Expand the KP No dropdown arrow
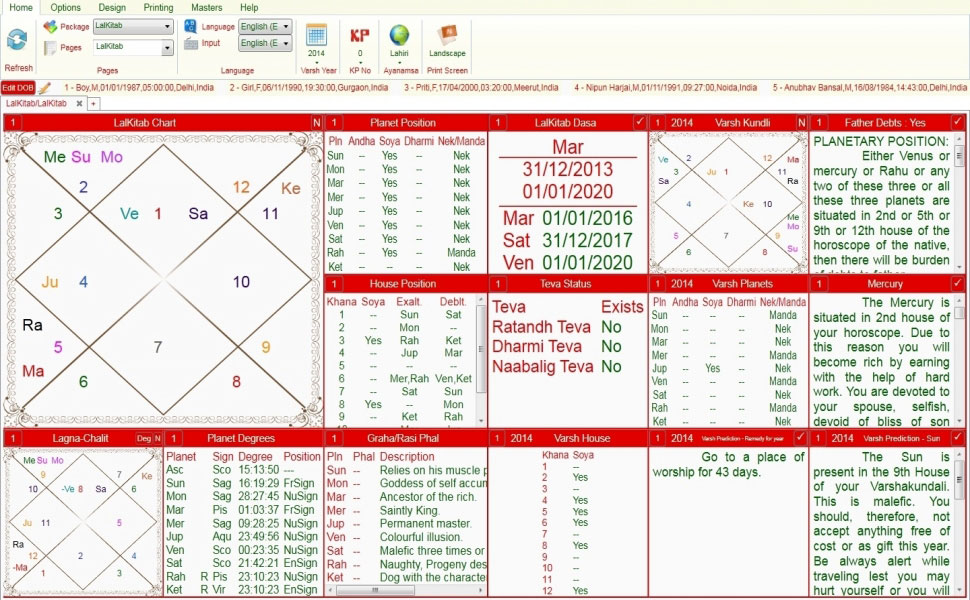The image size is (970, 600). [359, 61]
